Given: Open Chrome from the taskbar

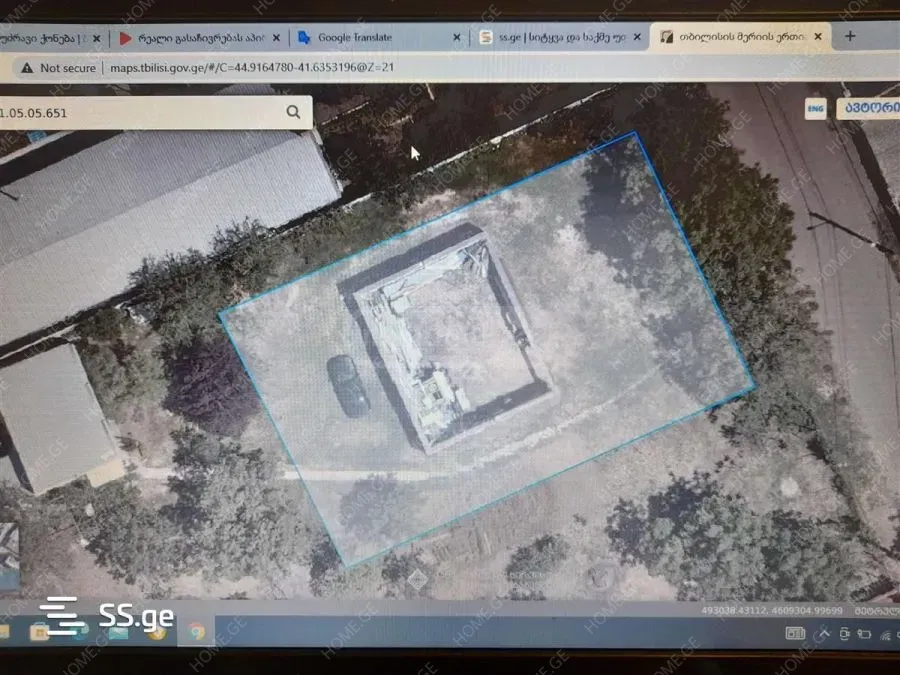Looking at the screenshot, I should pyautogui.click(x=197, y=631).
